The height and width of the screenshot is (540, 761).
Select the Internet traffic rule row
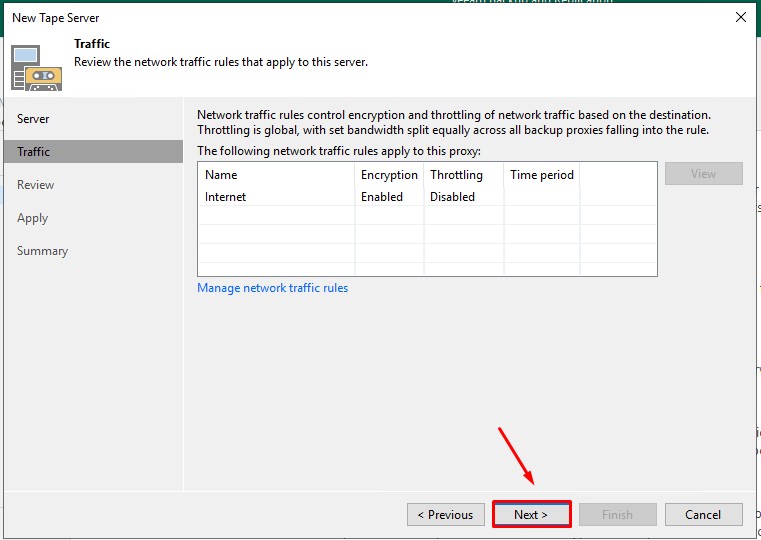tap(226, 197)
